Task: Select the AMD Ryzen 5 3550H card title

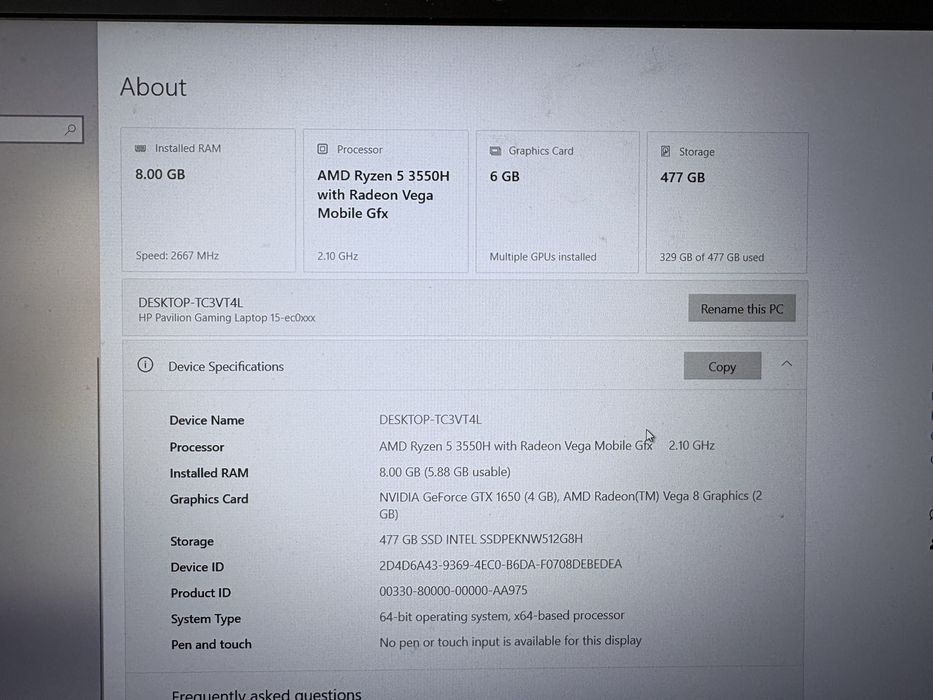Action: pyautogui.click(x=383, y=195)
